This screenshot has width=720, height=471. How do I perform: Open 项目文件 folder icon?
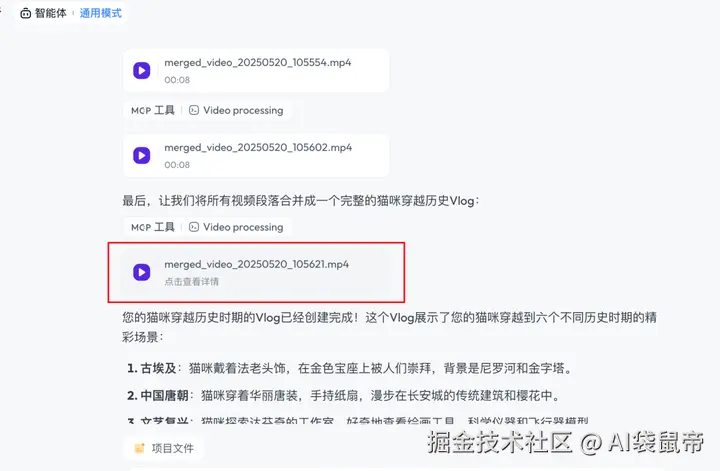140,448
